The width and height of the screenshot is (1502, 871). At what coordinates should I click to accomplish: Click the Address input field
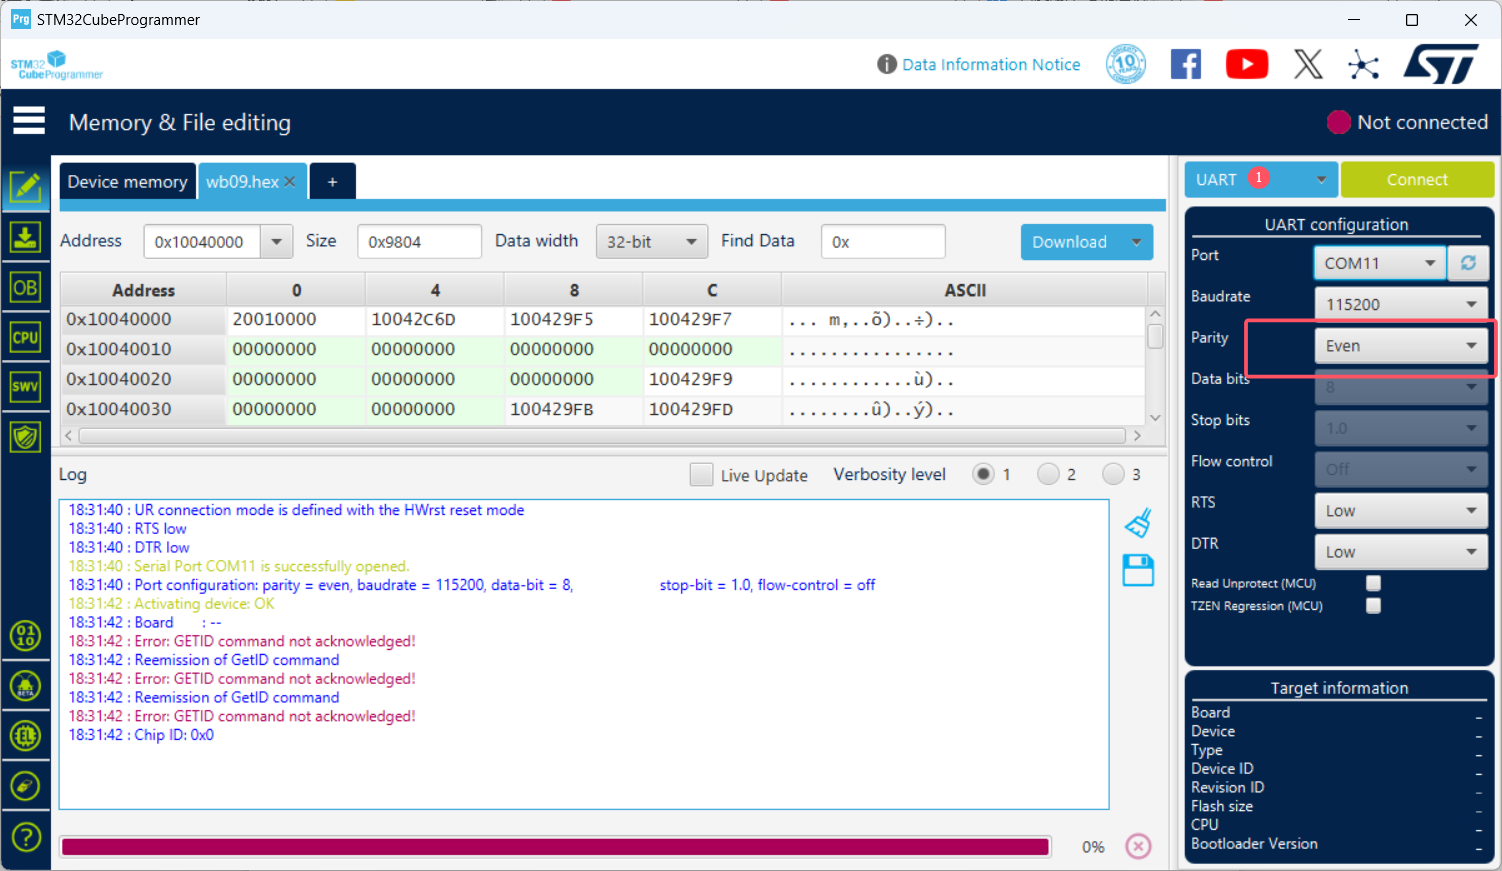pyautogui.click(x=202, y=241)
